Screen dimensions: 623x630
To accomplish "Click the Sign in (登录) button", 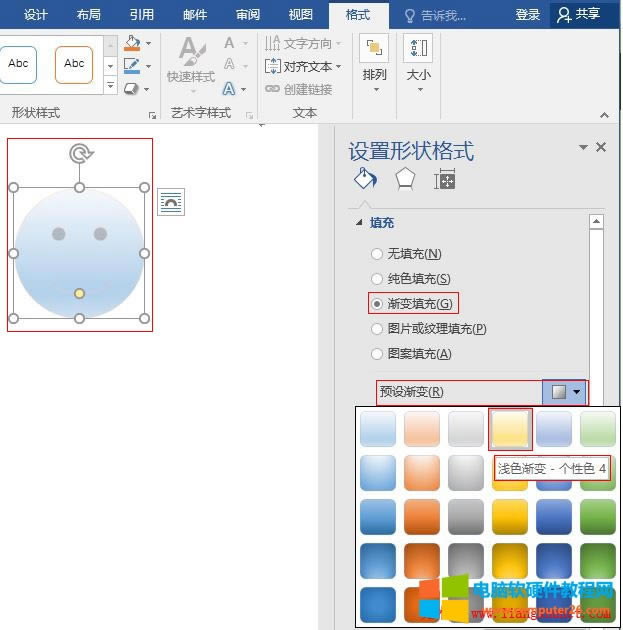I will click(528, 15).
